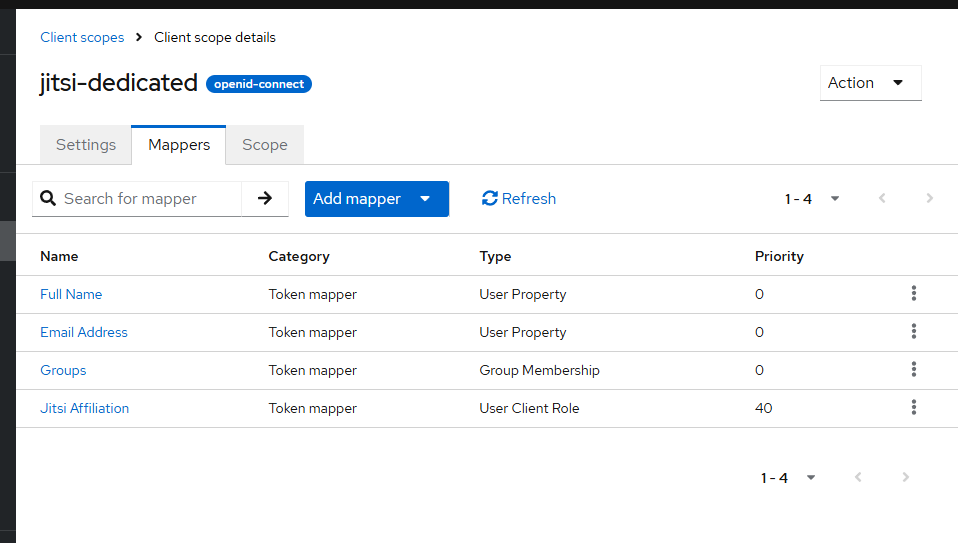The image size is (958, 543).
Task: Go back to Client scopes breadcrumb
Action: point(82,37)
